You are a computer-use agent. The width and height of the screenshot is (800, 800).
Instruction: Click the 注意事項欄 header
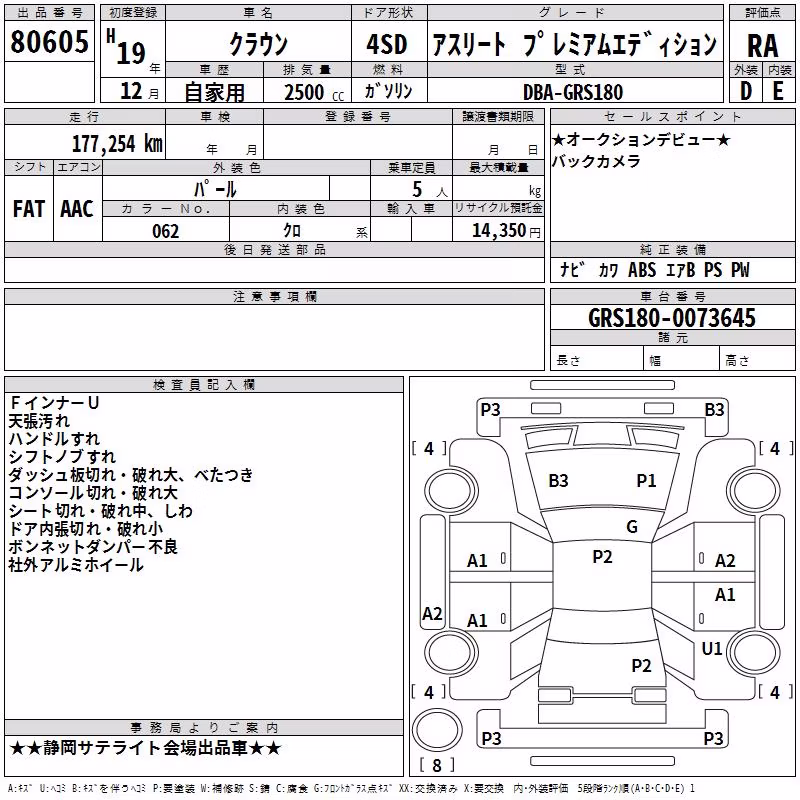point(274,296)
